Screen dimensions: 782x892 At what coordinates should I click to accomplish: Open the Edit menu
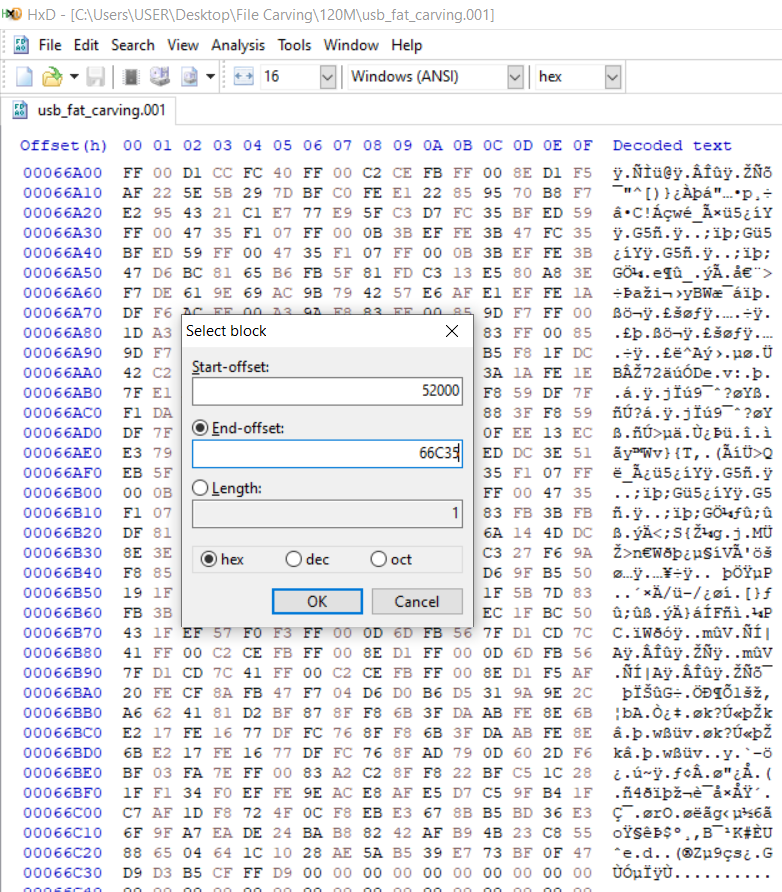pyautogui.click(x=86, y=45)
